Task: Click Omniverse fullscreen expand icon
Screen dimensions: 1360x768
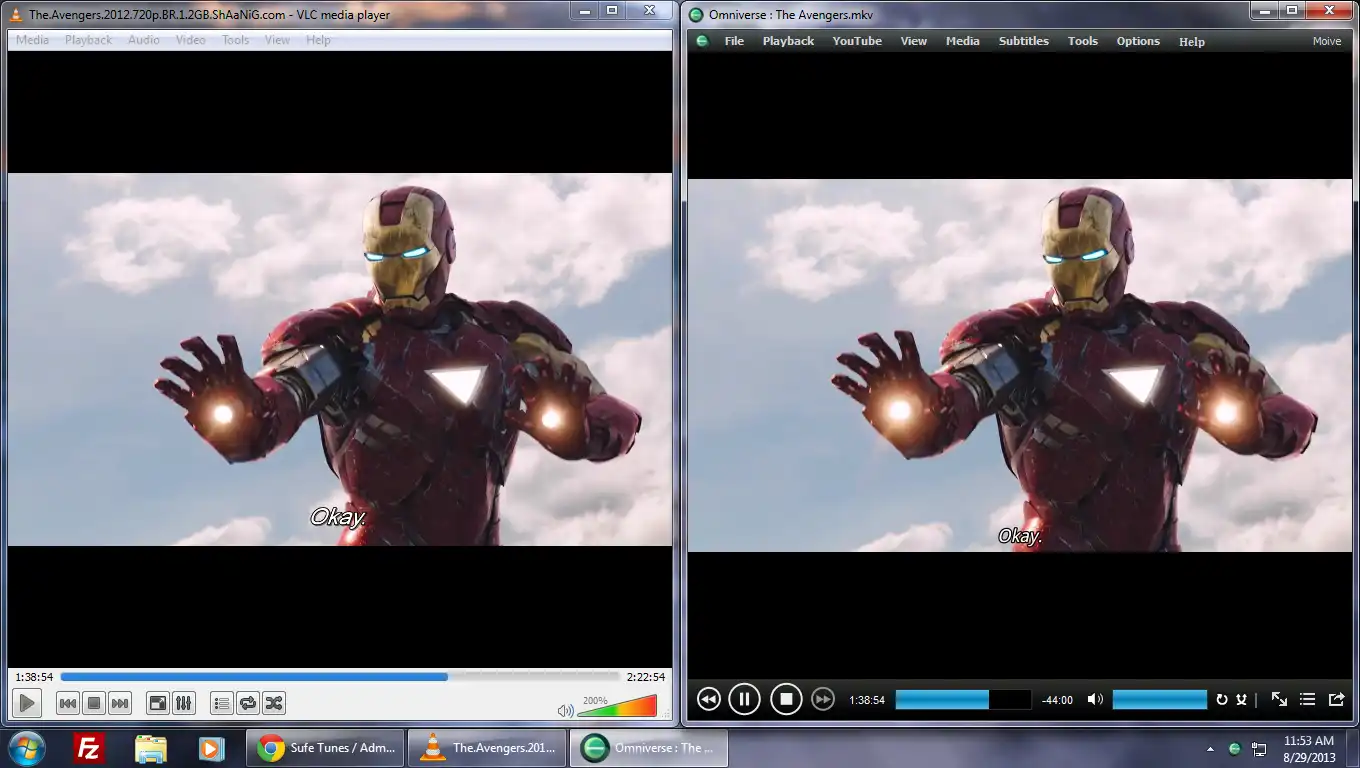Action: click(x=1279, y=699)
